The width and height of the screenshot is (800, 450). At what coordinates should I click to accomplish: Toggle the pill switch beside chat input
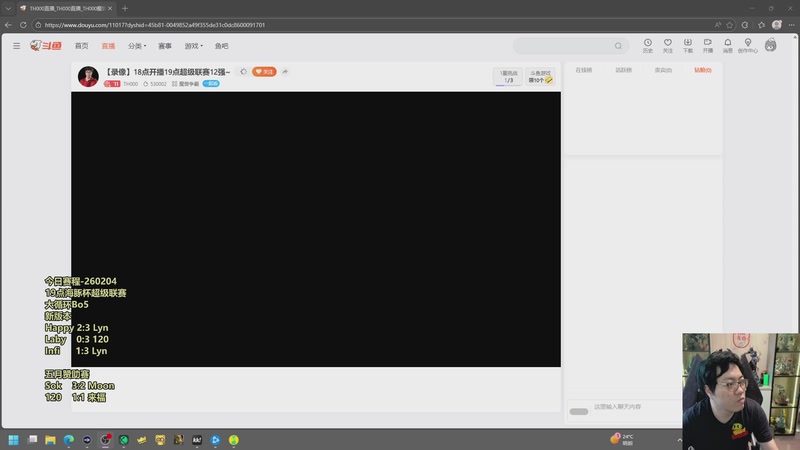pos(579,412)
